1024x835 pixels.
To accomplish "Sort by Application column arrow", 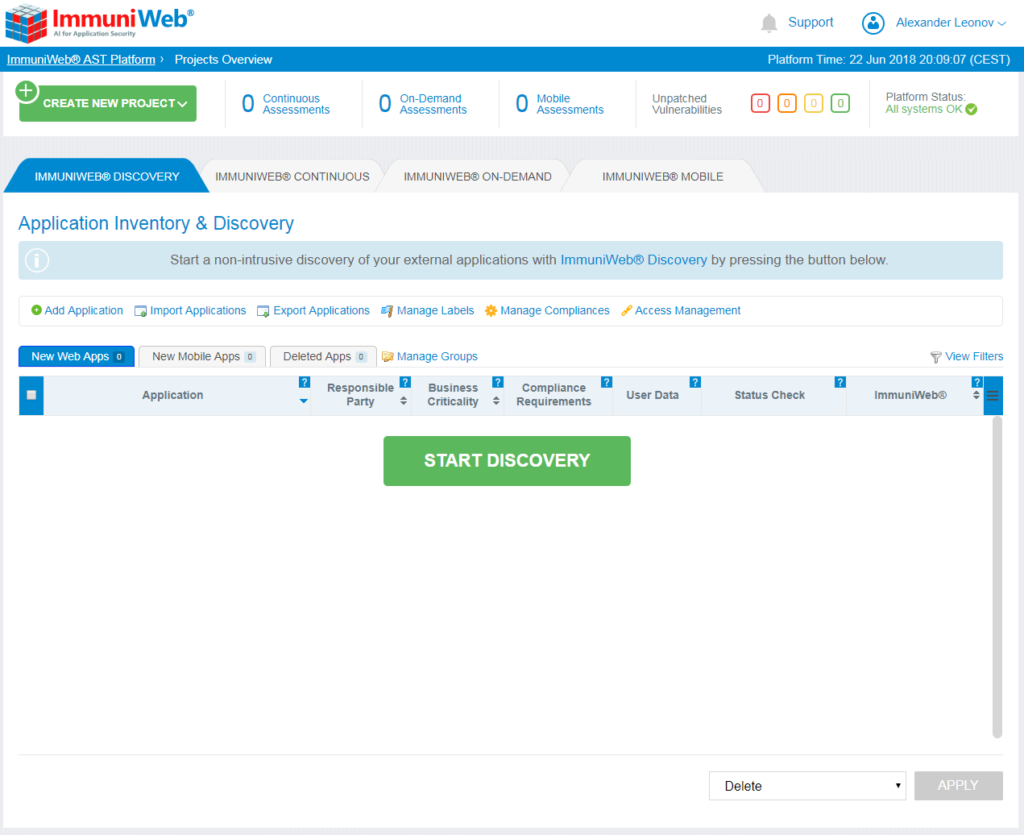I will [x=304, y=401].
